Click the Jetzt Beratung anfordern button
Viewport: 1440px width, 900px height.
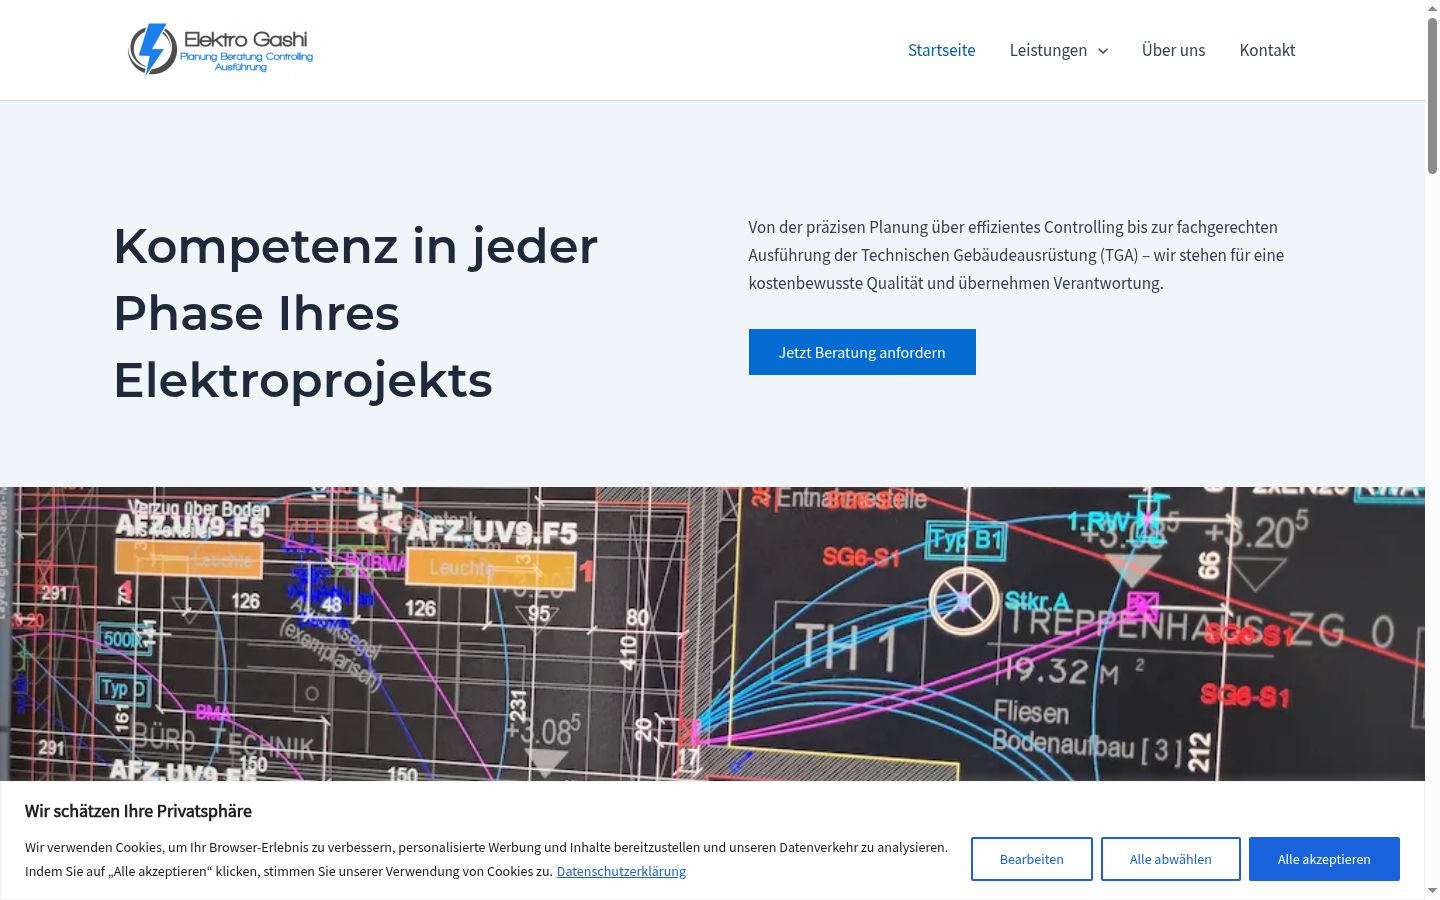tap(862, 352)
